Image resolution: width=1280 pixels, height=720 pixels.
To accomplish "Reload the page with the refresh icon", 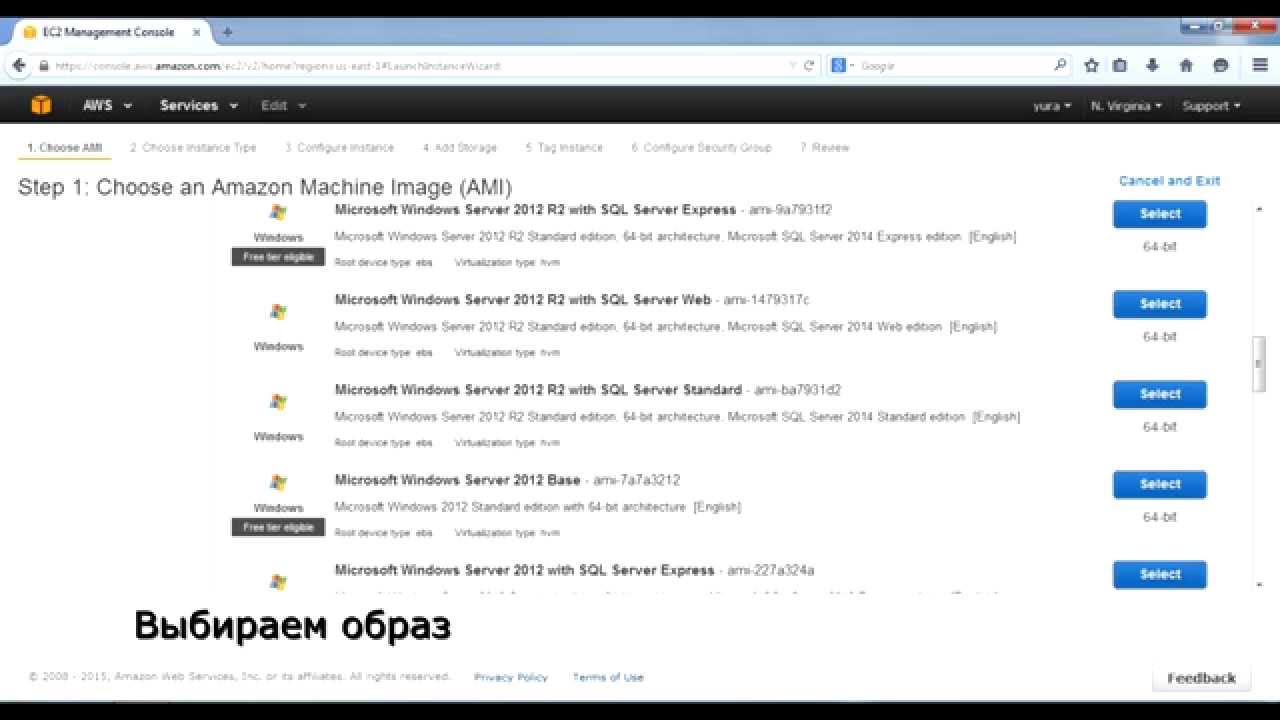I will (809, 65).
